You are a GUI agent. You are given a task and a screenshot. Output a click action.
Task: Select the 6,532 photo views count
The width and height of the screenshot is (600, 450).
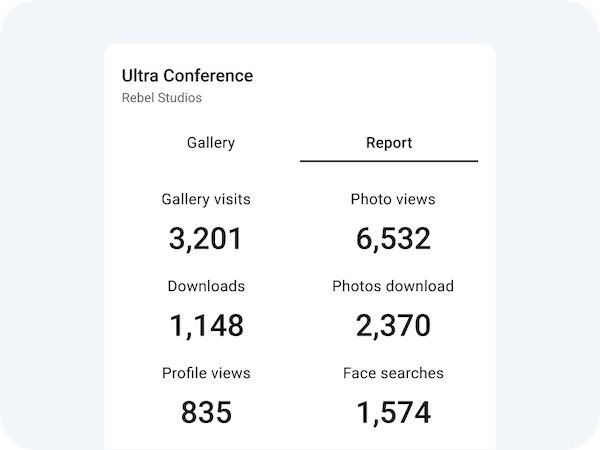click(x=393, y=239)
